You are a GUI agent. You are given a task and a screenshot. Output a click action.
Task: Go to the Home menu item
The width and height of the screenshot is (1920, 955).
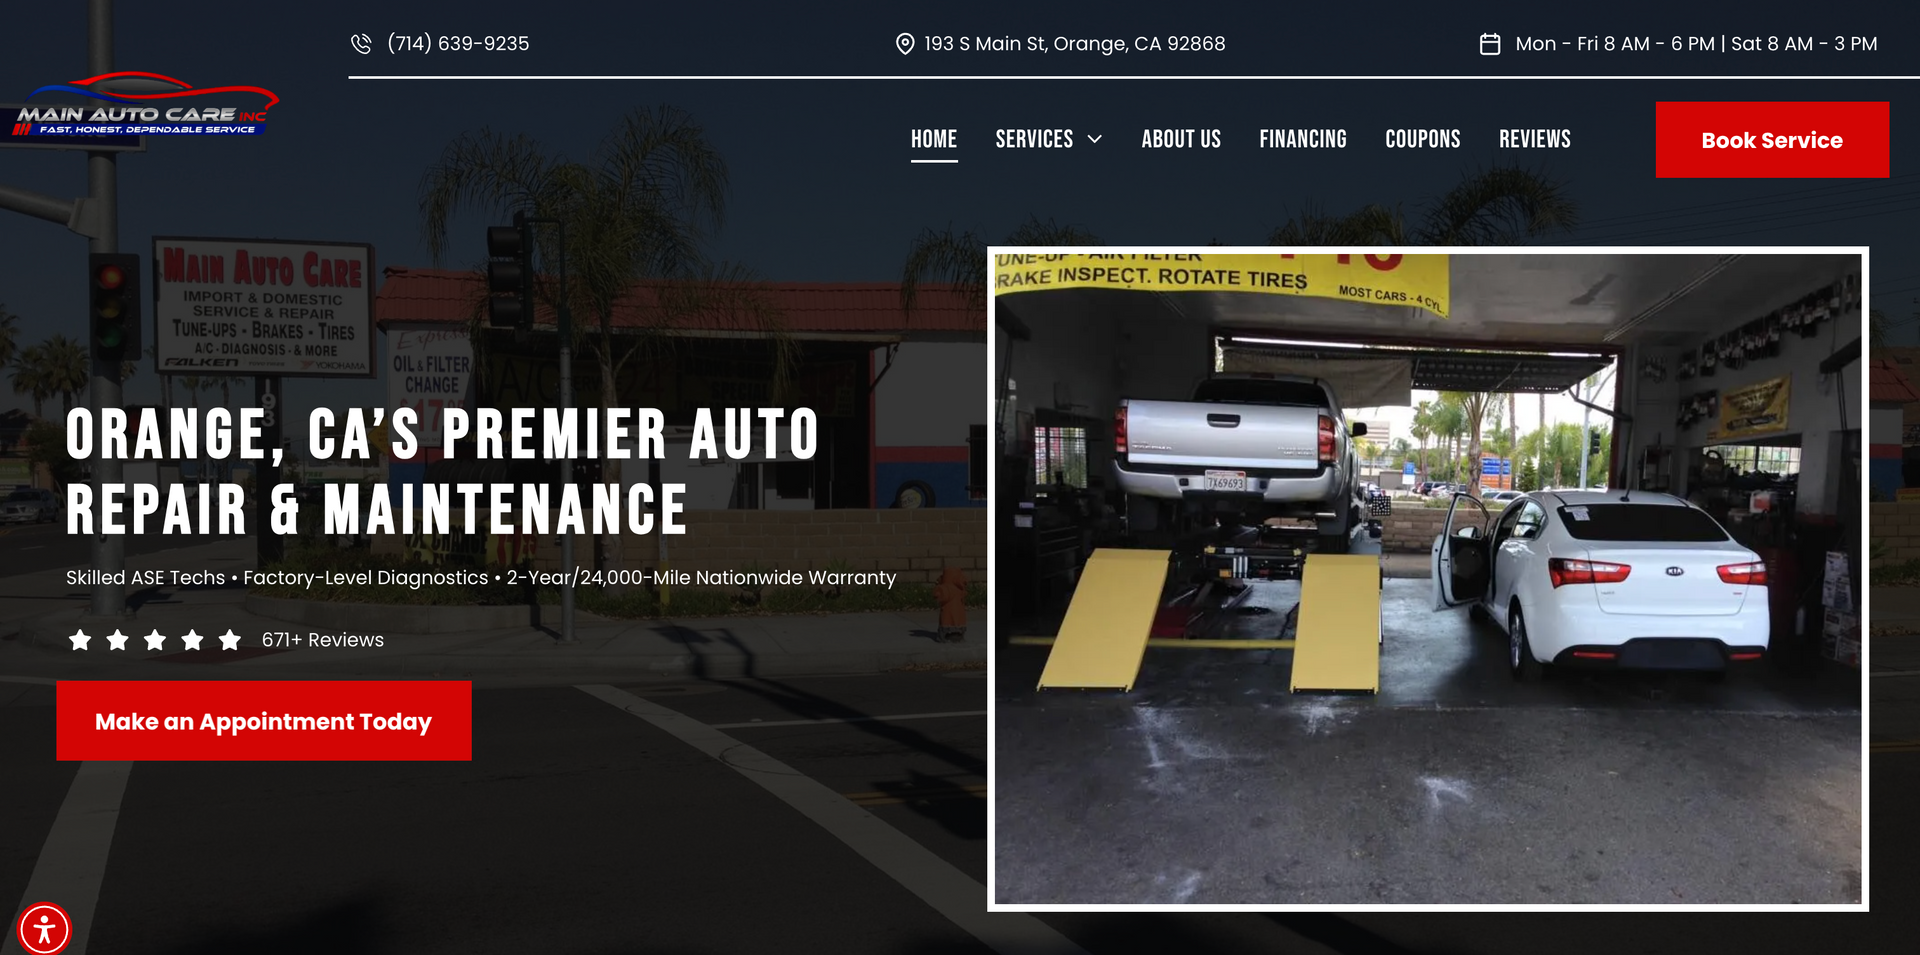pyautogui.click(x=934, y=139)
